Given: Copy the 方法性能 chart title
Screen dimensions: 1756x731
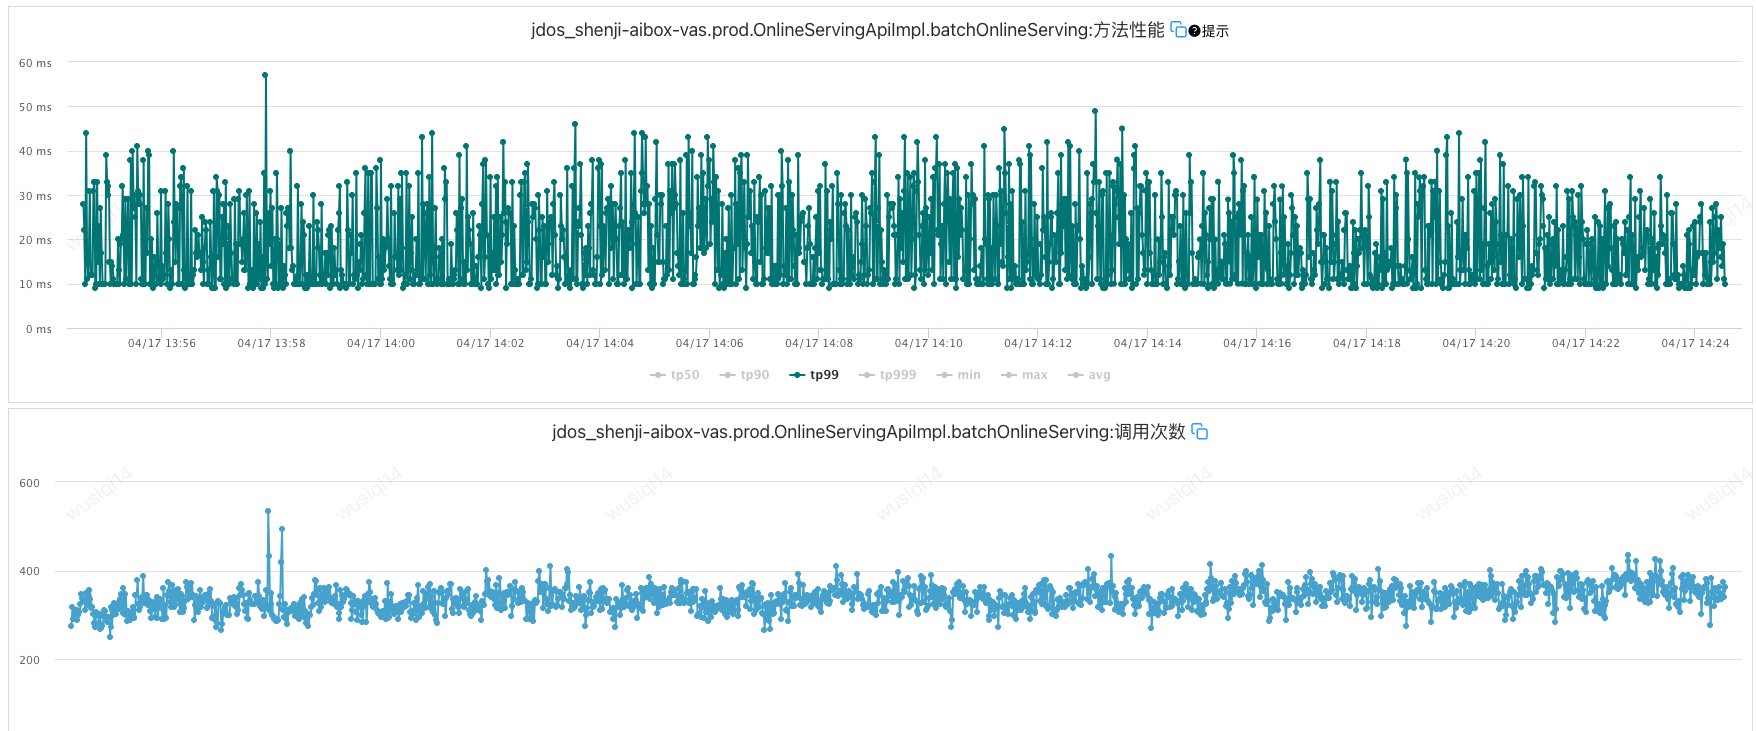Looking at the screenshot, I should (1178, 30).
